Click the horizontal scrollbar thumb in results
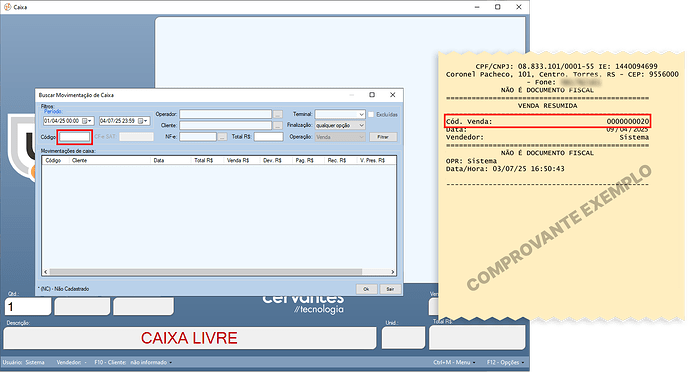690x372 pixels. pyautogui.click(x=206, y=272)
